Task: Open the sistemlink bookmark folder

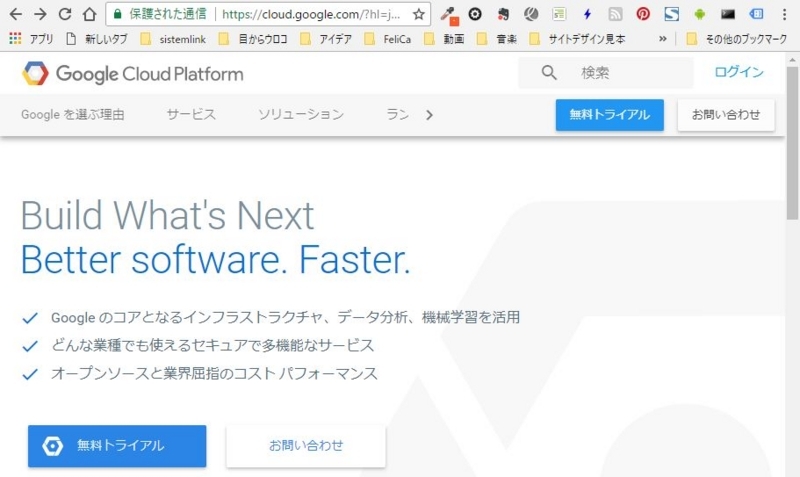Action: click(x=173, y=39)
